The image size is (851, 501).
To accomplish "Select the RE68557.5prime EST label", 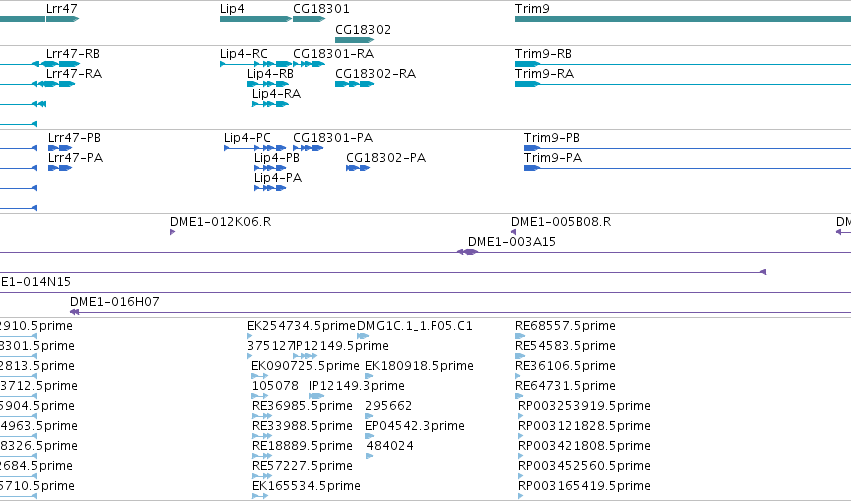I will (565, 326).
